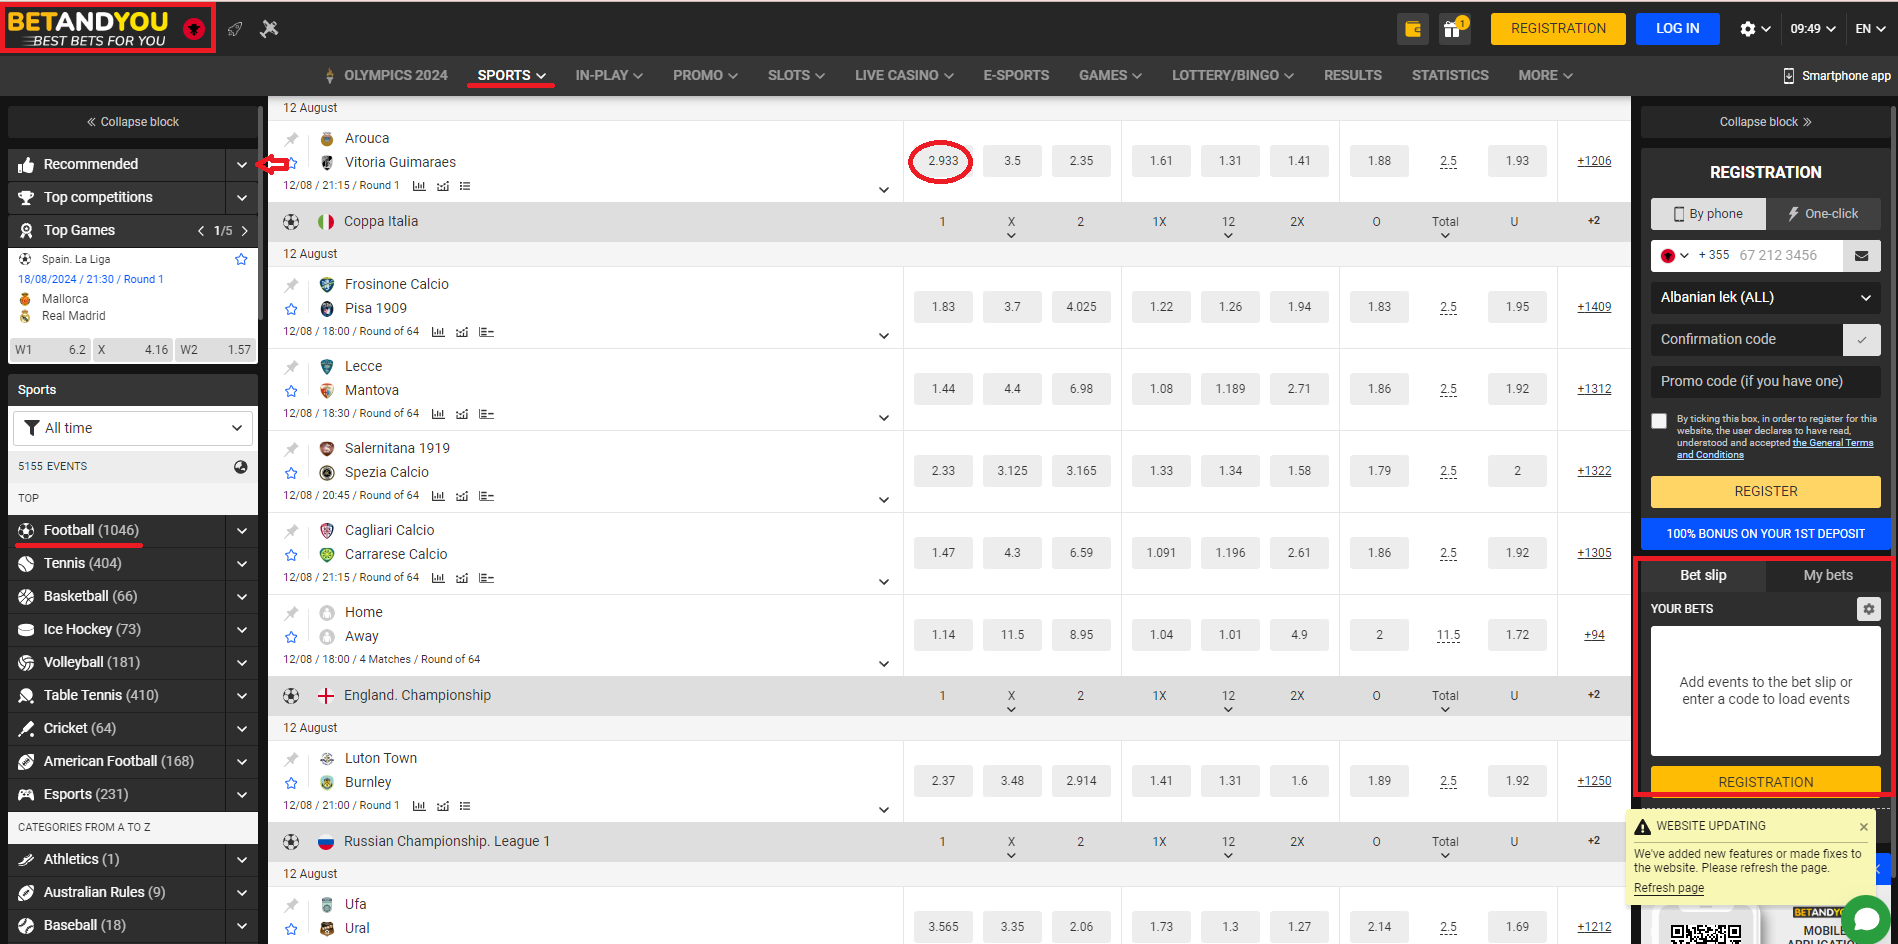This screenshot has width=1898, height=944.
Task: Expand more markets for Arouca match
Action: coord(884,190)
